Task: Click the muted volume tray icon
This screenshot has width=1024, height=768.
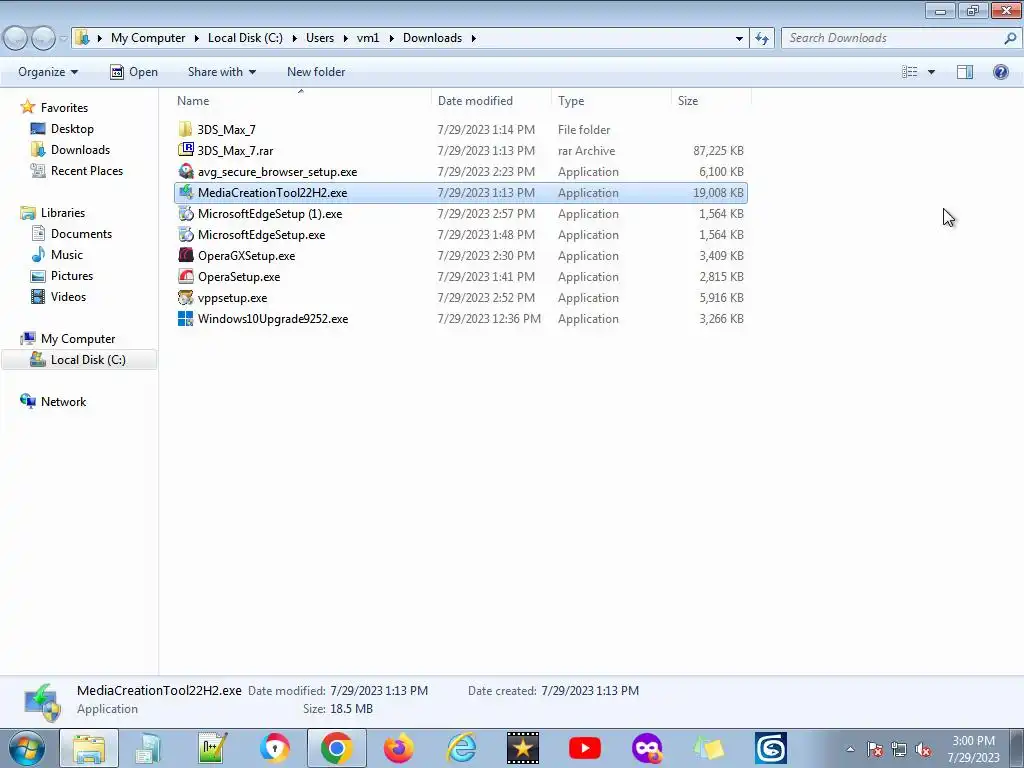Action: coord(923,750)
